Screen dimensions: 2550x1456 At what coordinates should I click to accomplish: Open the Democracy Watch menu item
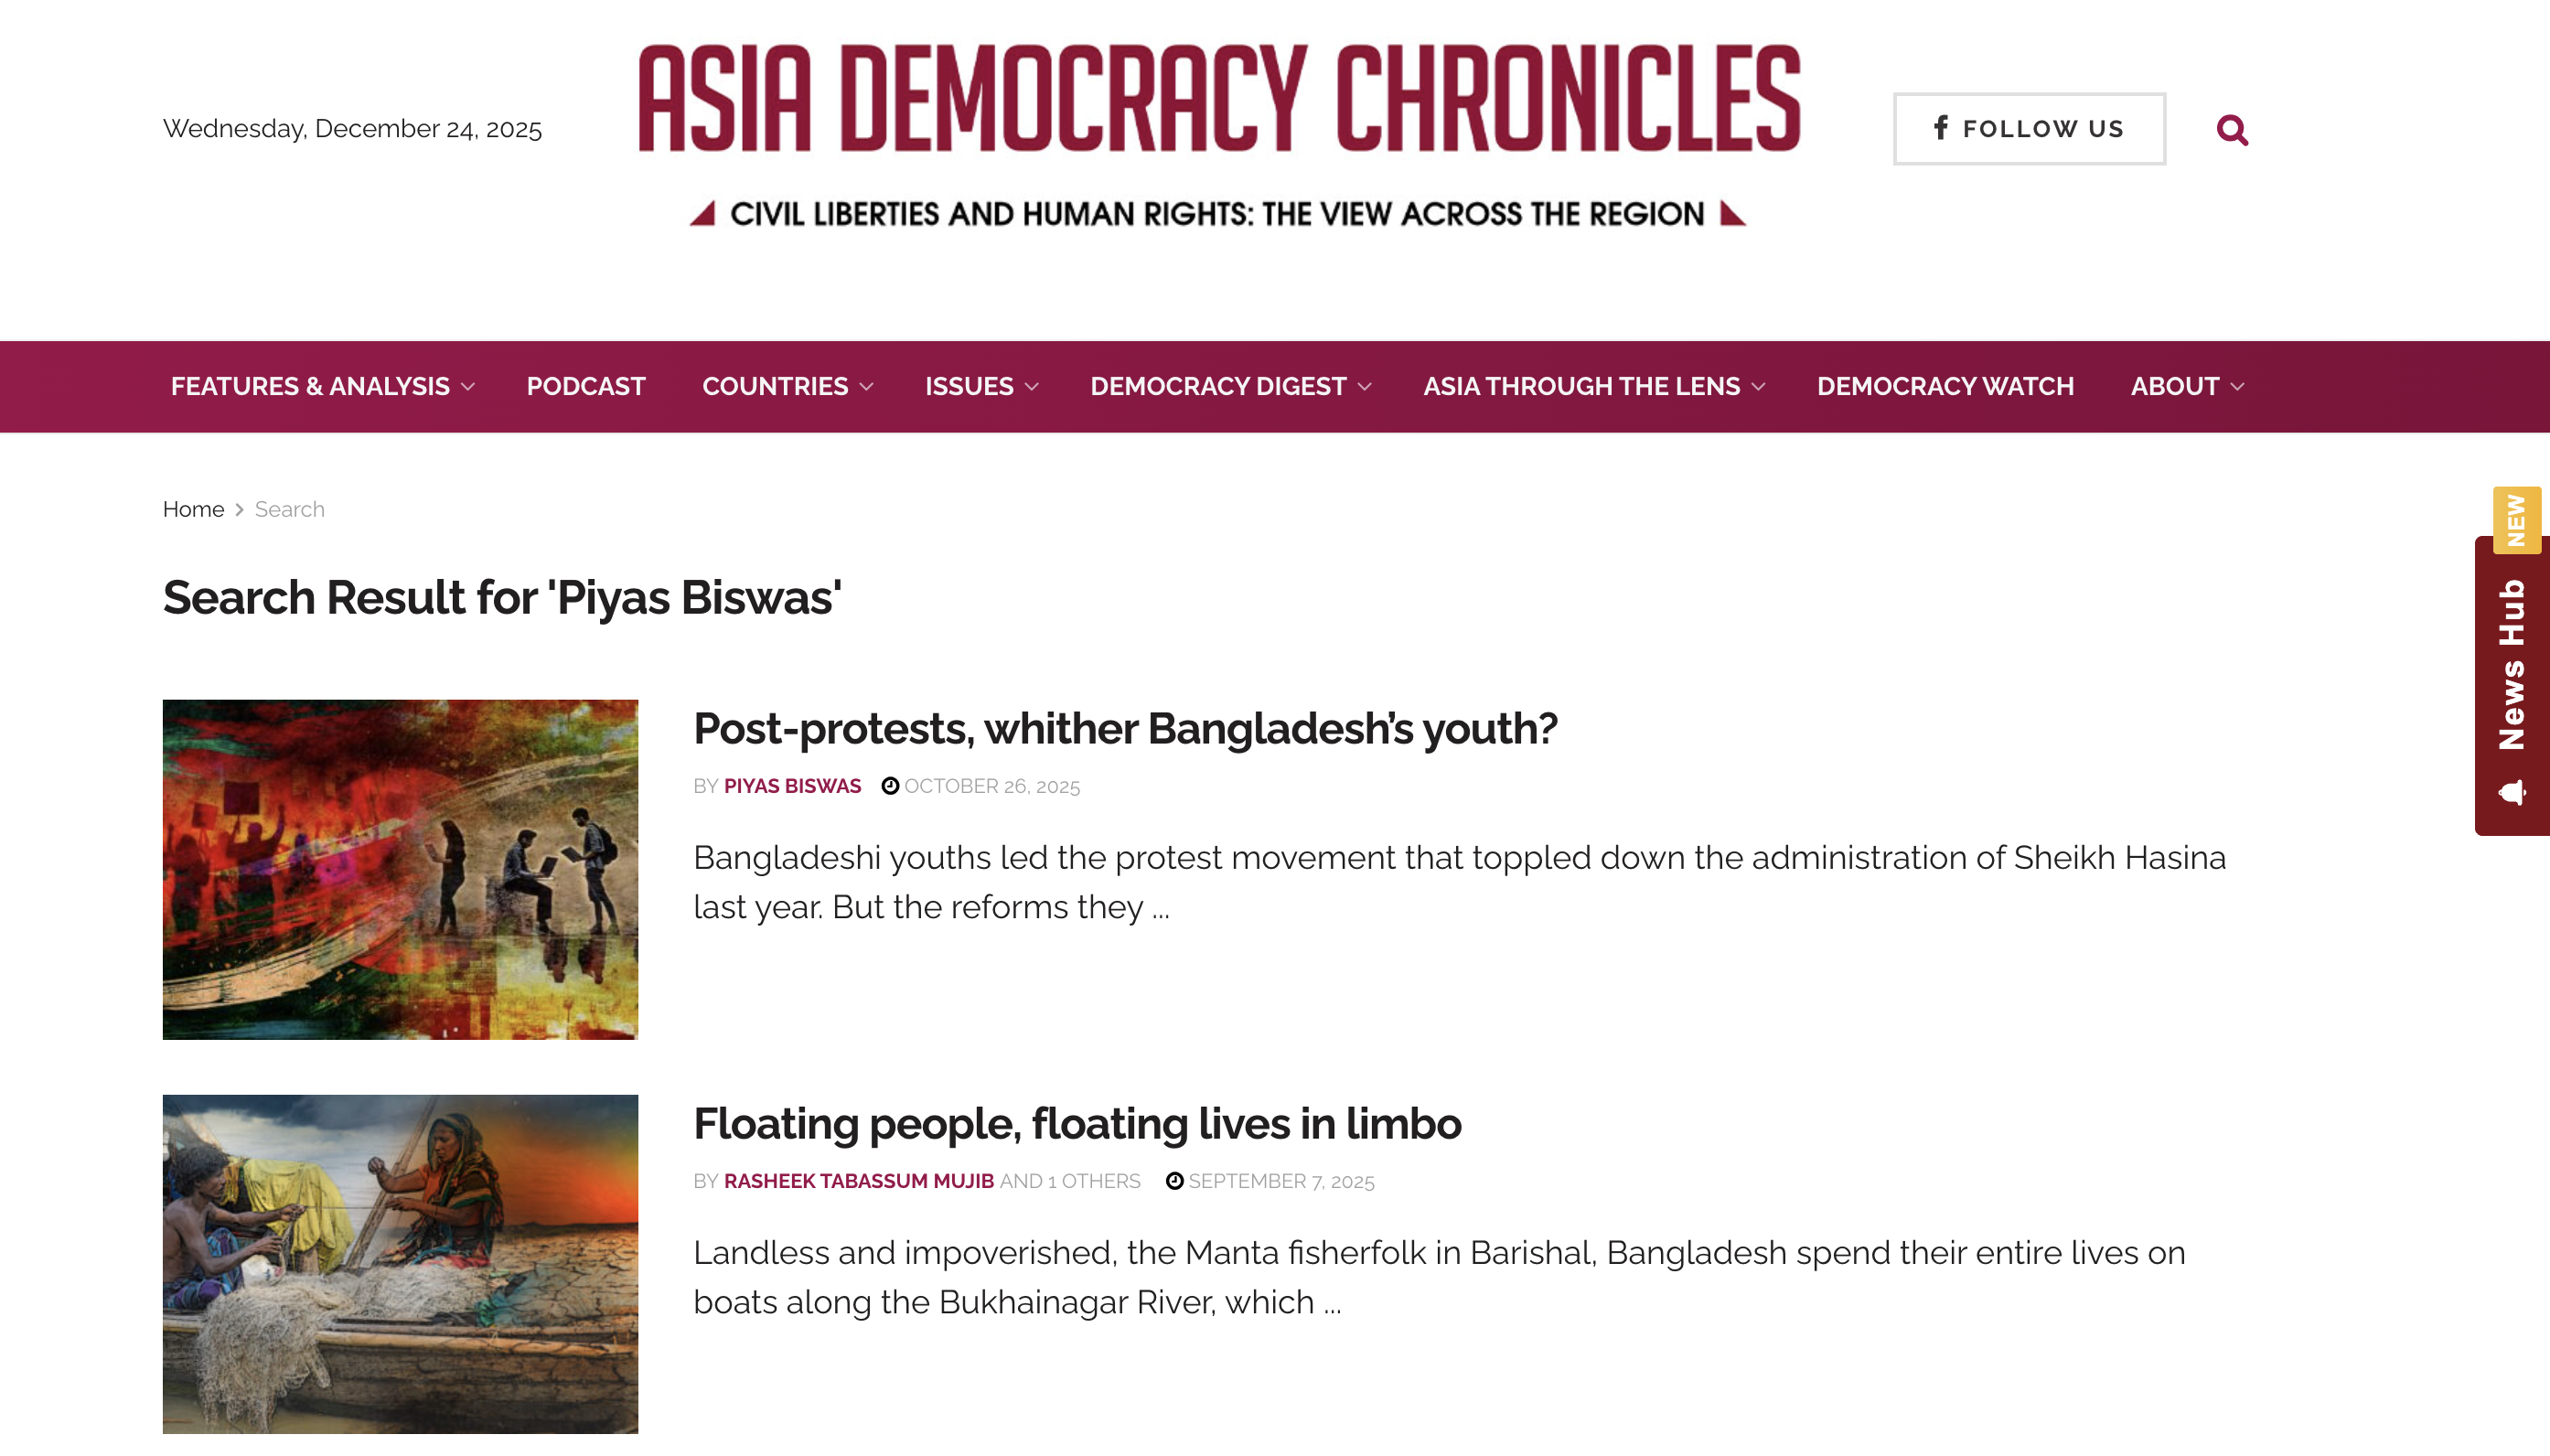point(1945,387)
